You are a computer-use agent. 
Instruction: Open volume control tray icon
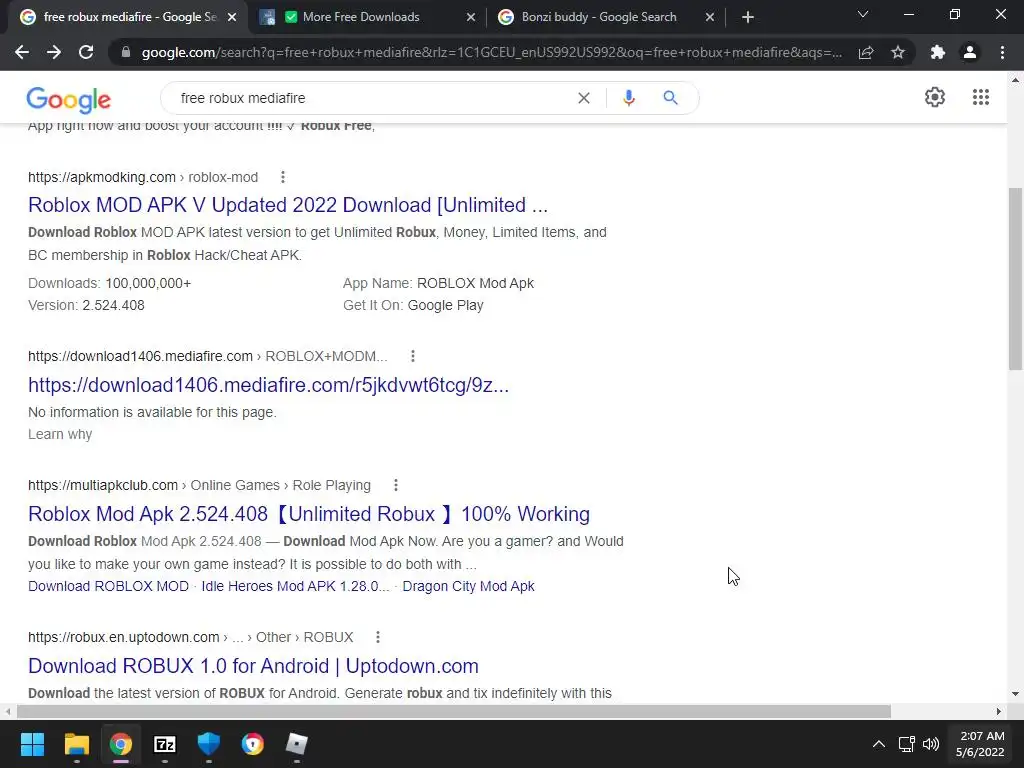(x=931, y=744)
